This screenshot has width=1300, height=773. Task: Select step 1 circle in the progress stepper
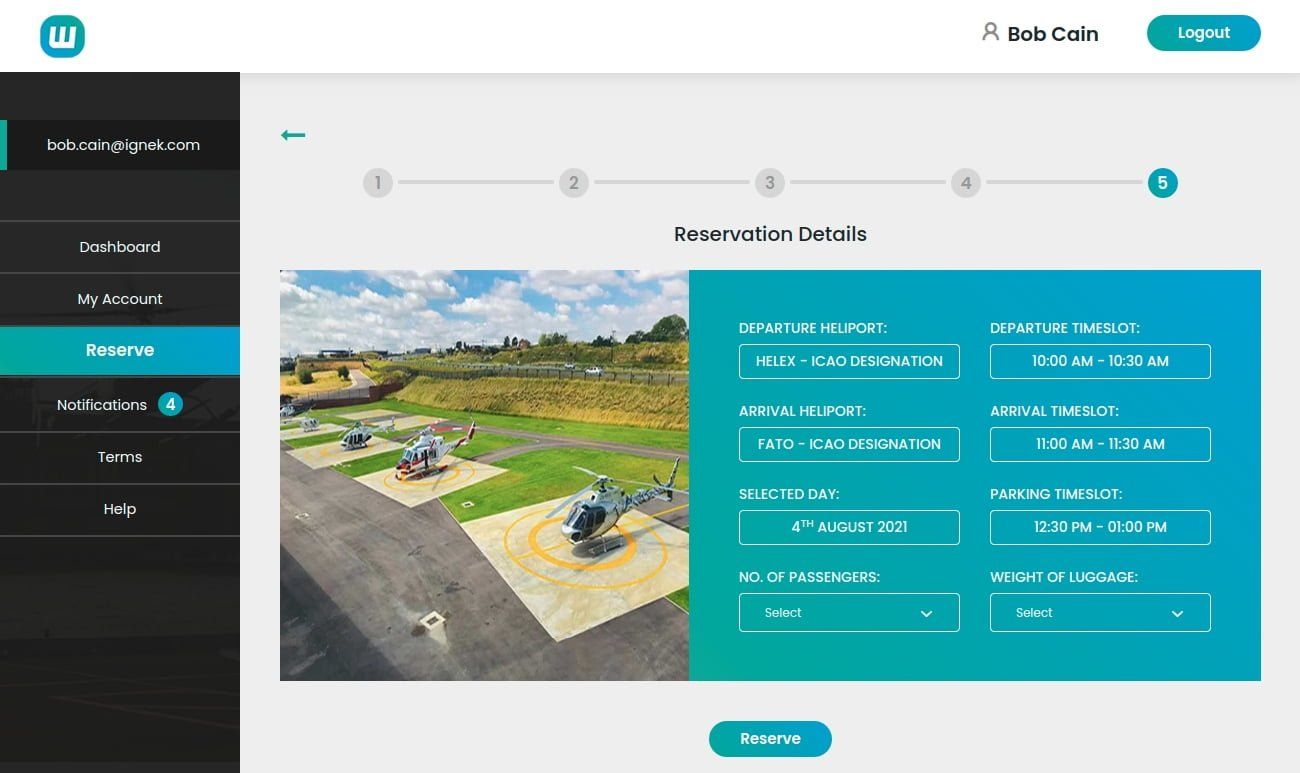click(x=377, y=183)
